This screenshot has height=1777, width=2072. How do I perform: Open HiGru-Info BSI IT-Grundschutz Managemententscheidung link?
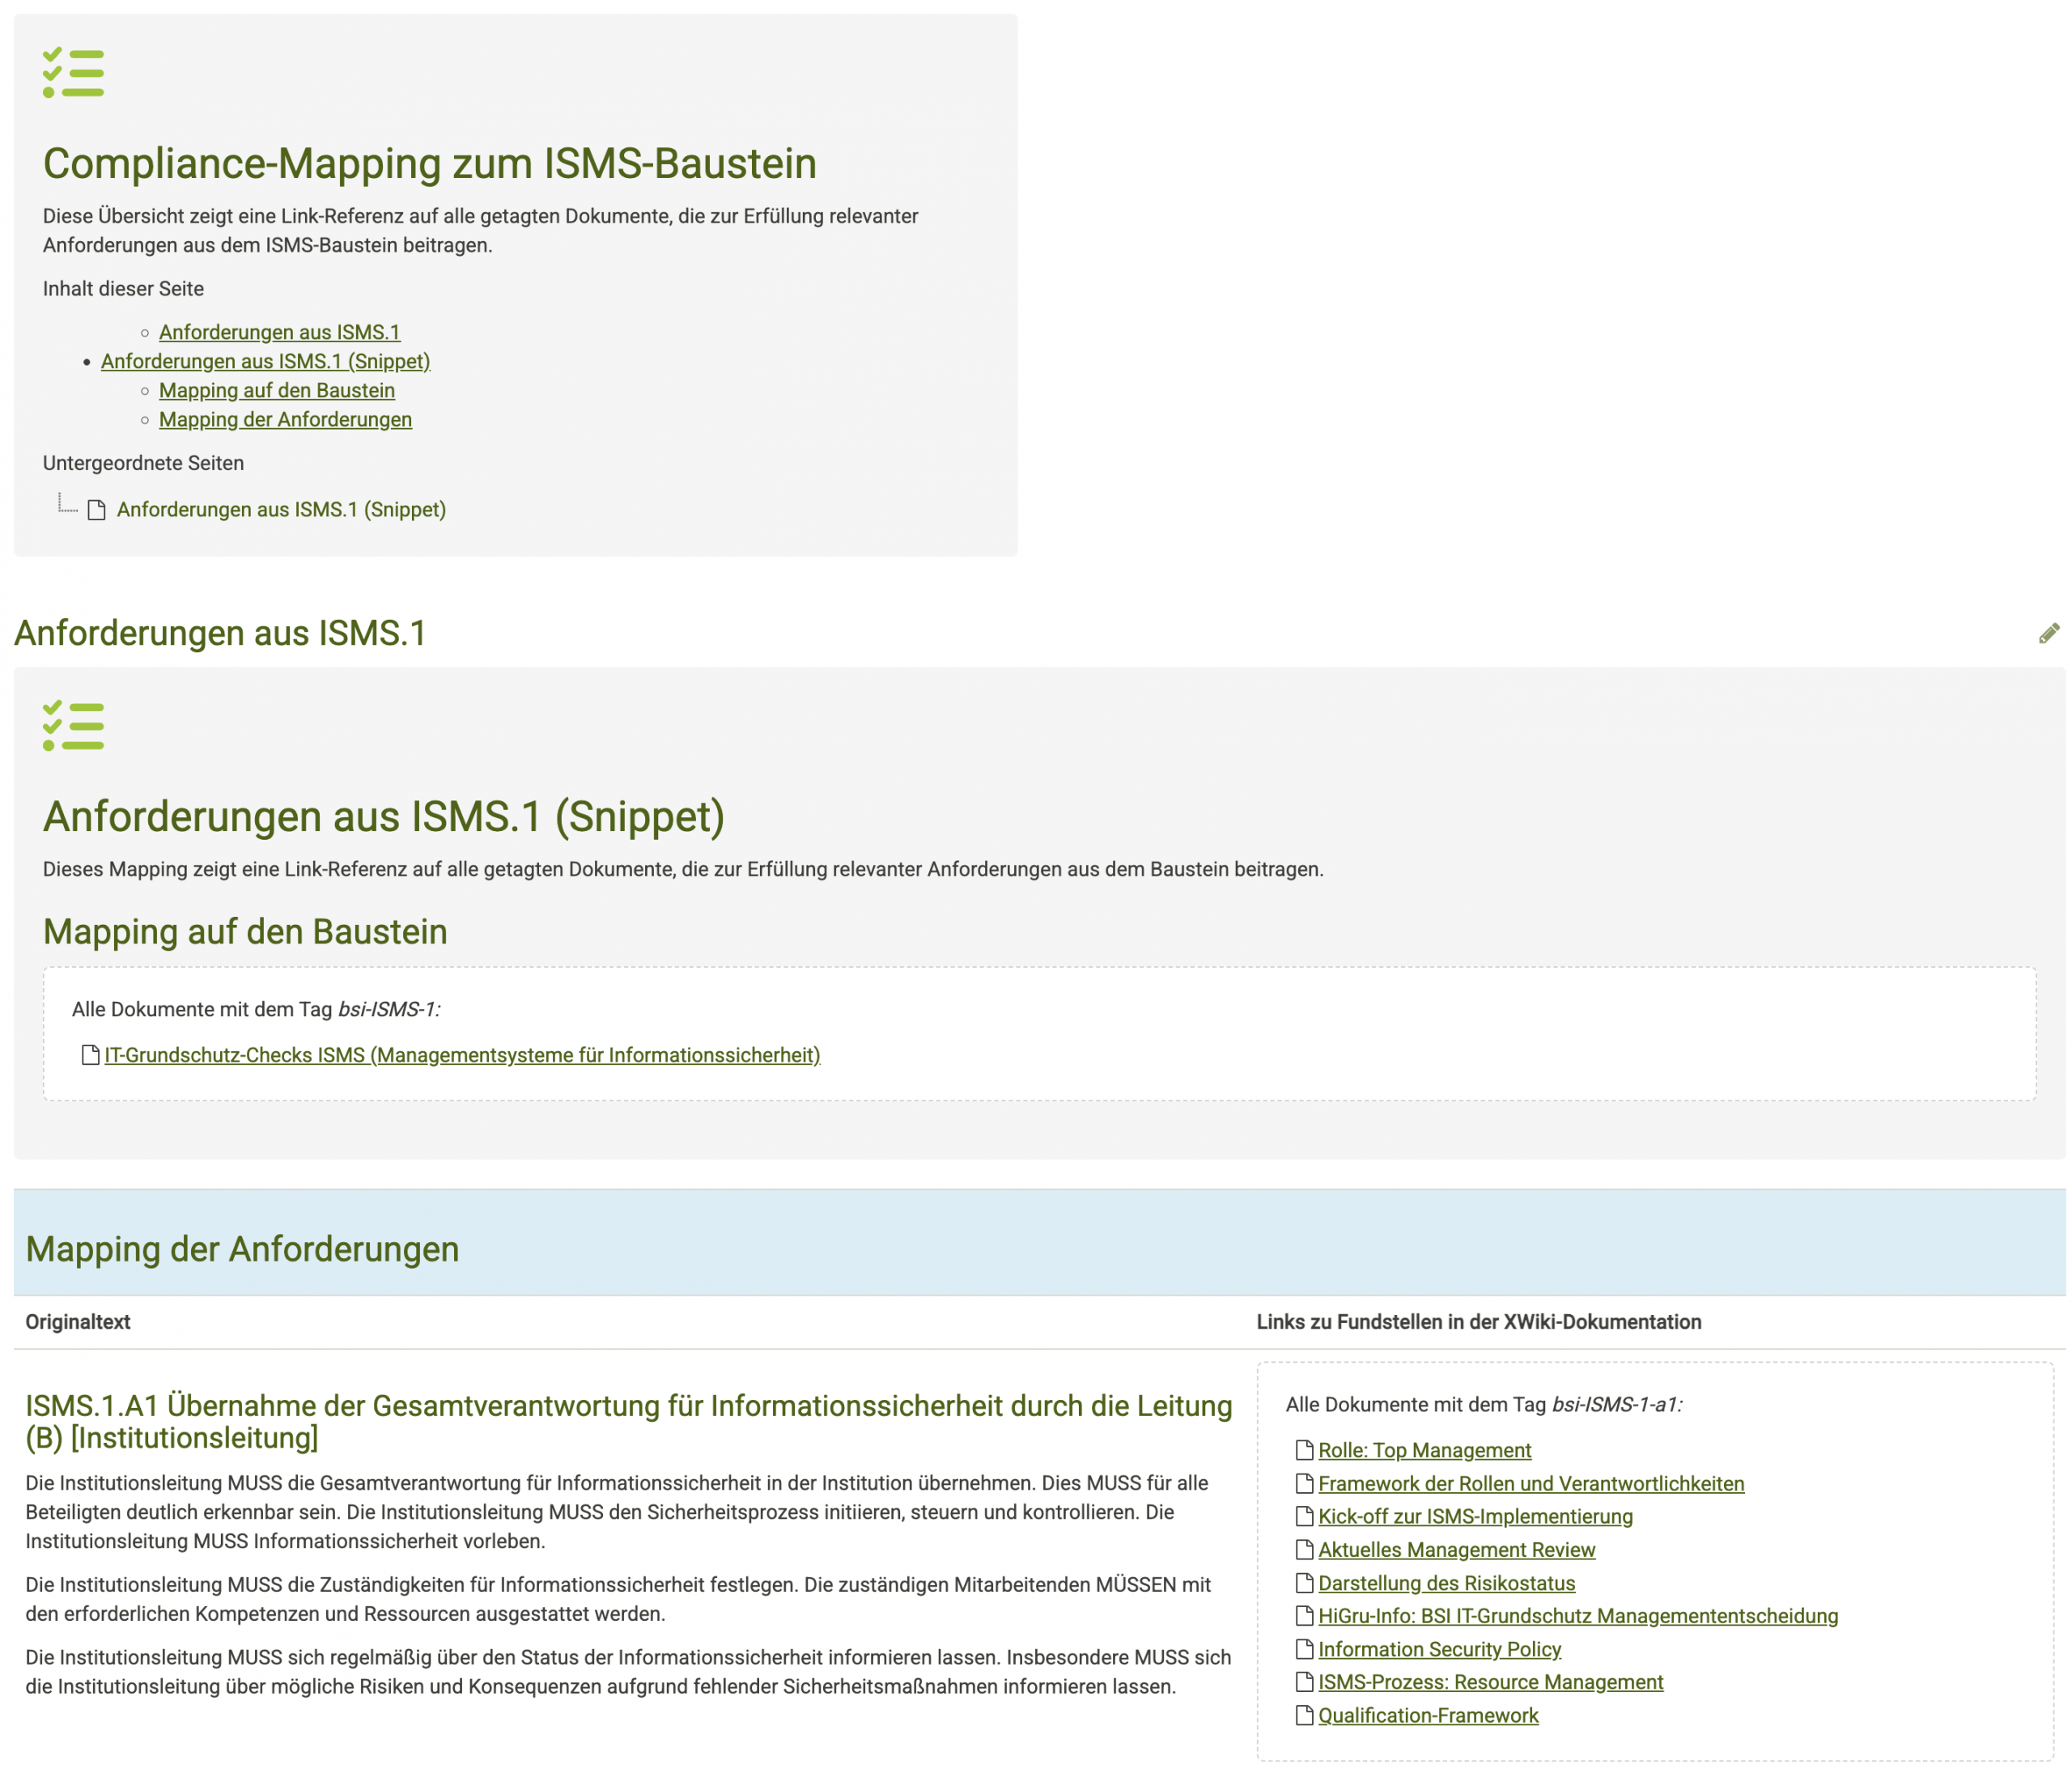1577,1616
